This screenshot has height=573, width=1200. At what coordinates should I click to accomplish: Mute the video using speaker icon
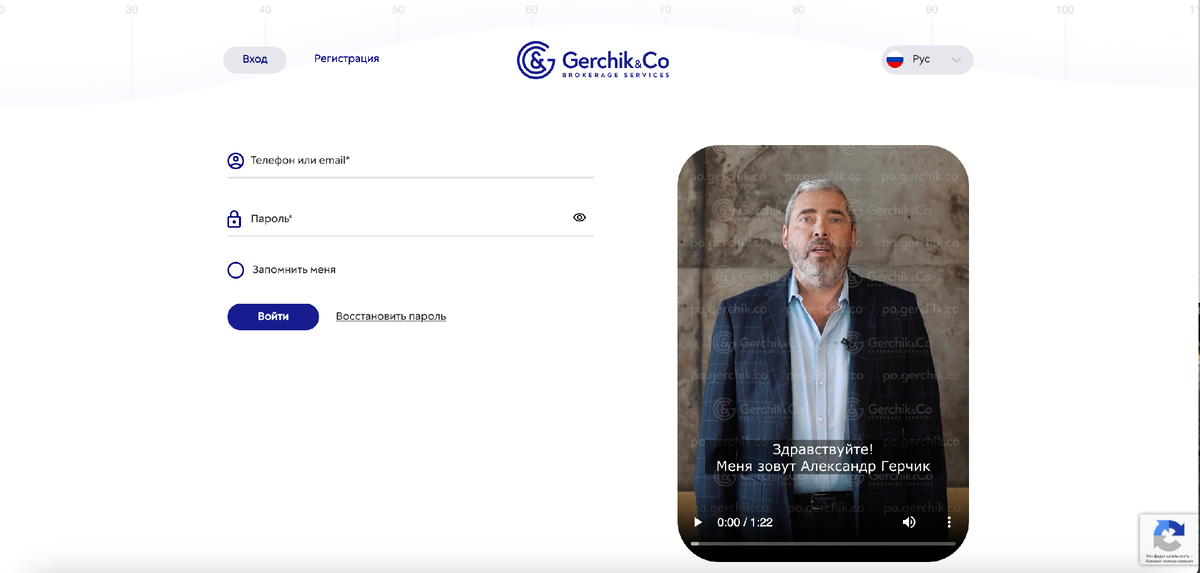pyautogui.click(x=909, y=522)
